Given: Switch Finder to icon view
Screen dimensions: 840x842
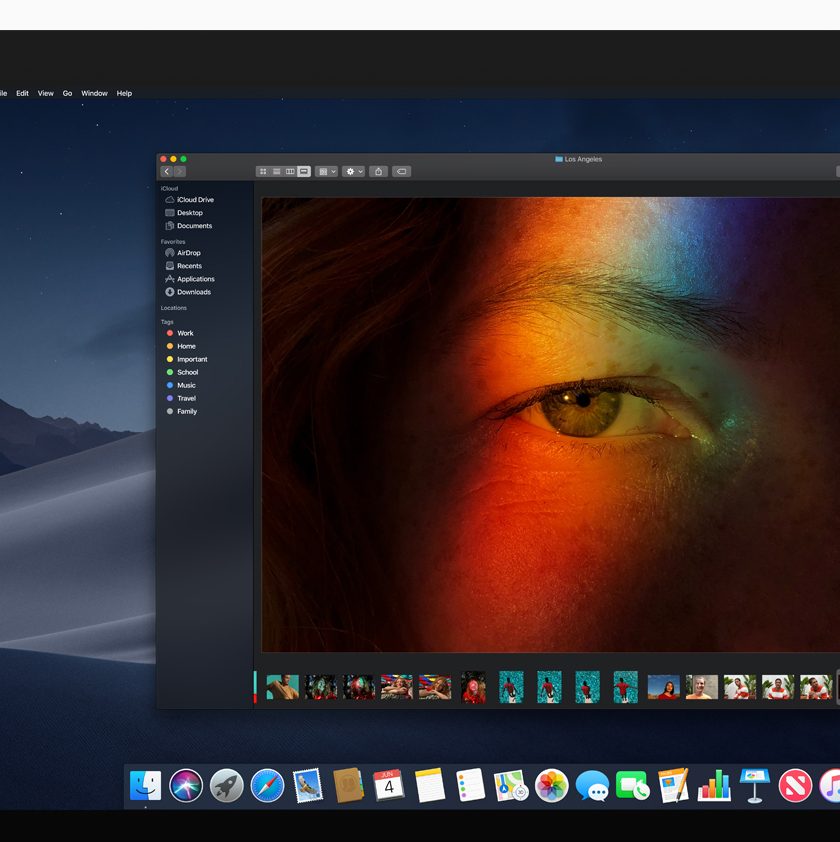Looking at the screenshot, I should coord(263,172).
